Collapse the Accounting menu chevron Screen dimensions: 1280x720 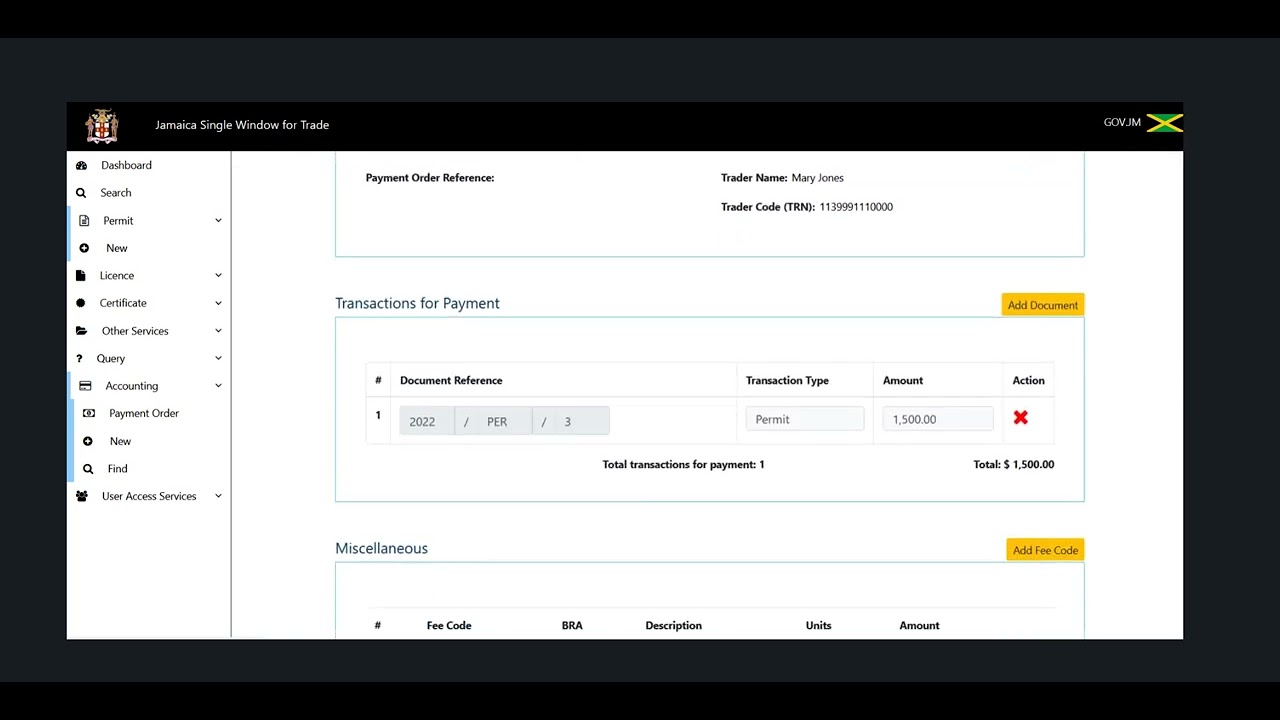click(x=218, y=385)
